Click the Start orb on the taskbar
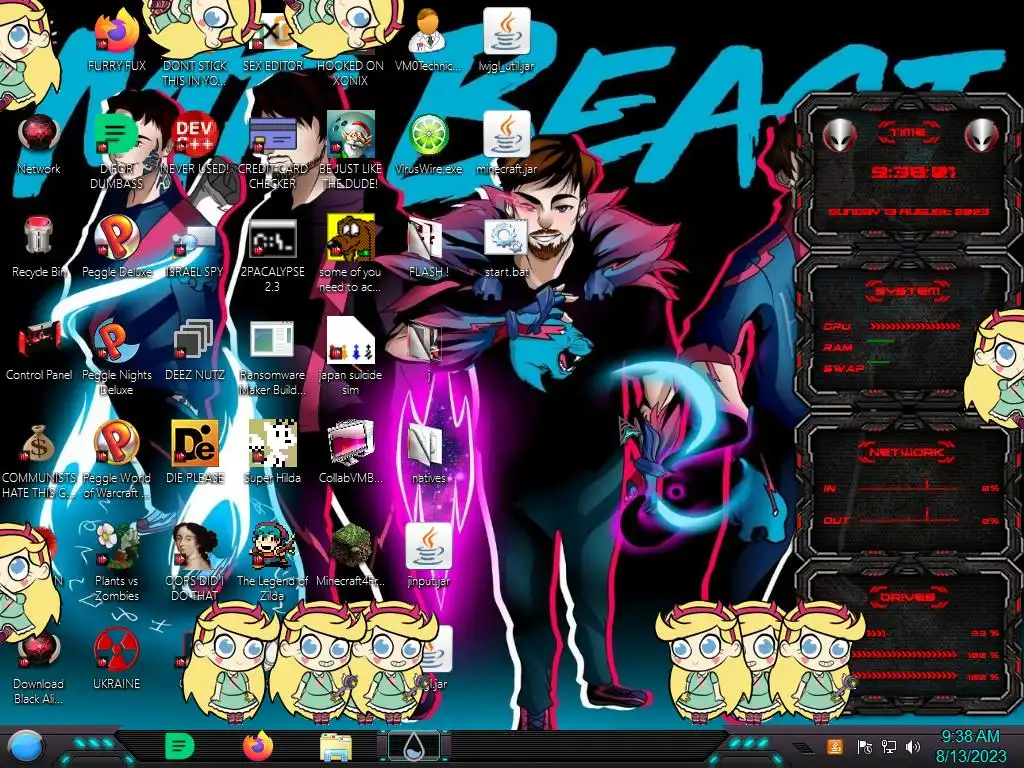This screenshot has height=768, width=1024. 26,748
